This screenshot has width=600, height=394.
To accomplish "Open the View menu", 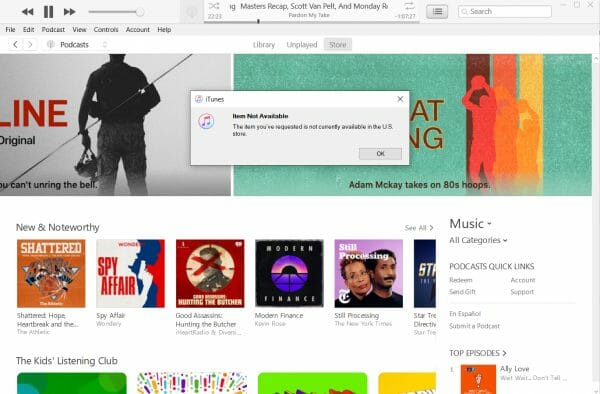I will [79, 29].
